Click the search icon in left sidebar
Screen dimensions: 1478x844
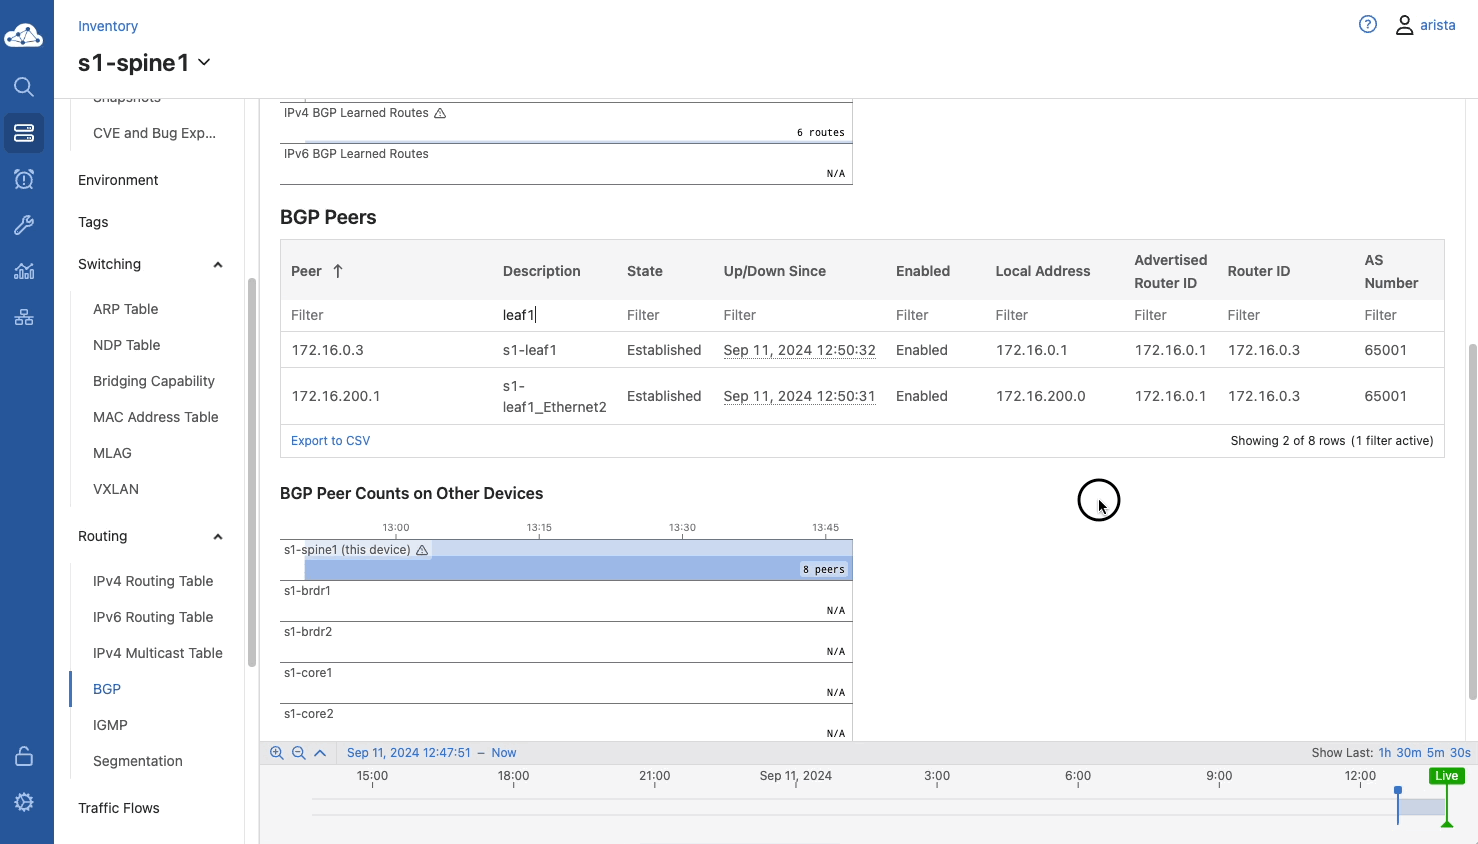click(x=24, y=87)
